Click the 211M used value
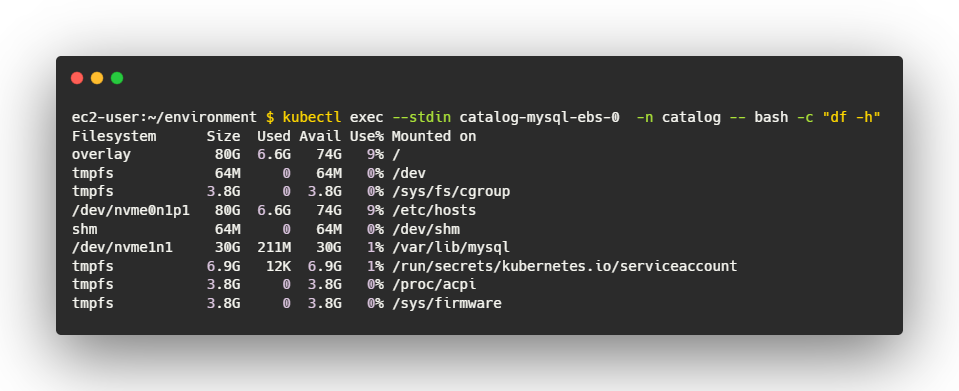Image resolution: width=959 pixels, height=391 pixels. coord(274,247)
